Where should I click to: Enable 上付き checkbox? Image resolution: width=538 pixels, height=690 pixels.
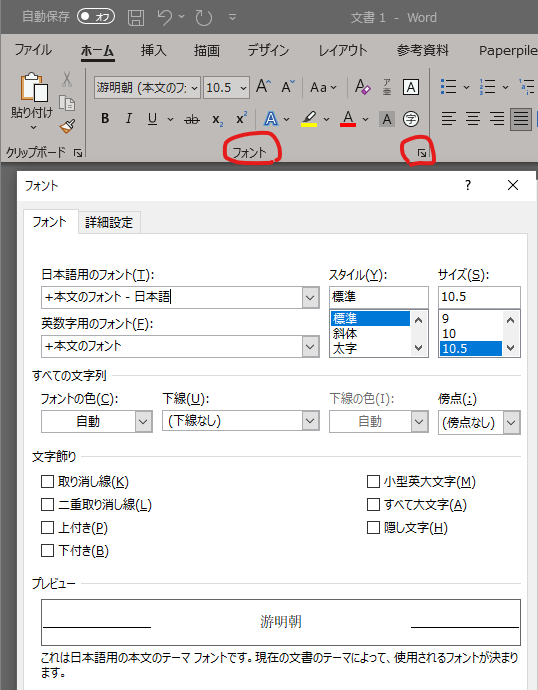pos(47,527)
